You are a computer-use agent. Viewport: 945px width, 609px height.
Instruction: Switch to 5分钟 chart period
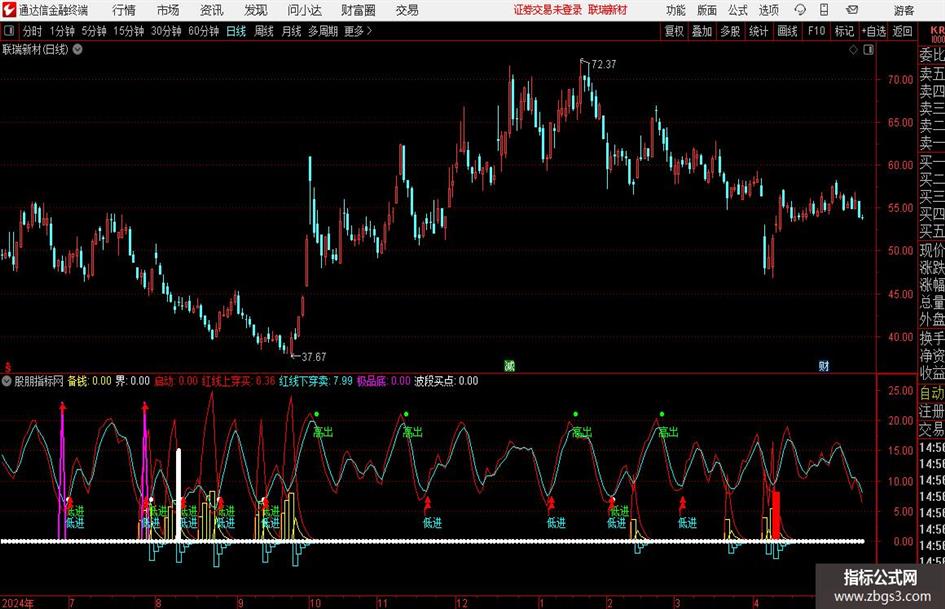94,31
